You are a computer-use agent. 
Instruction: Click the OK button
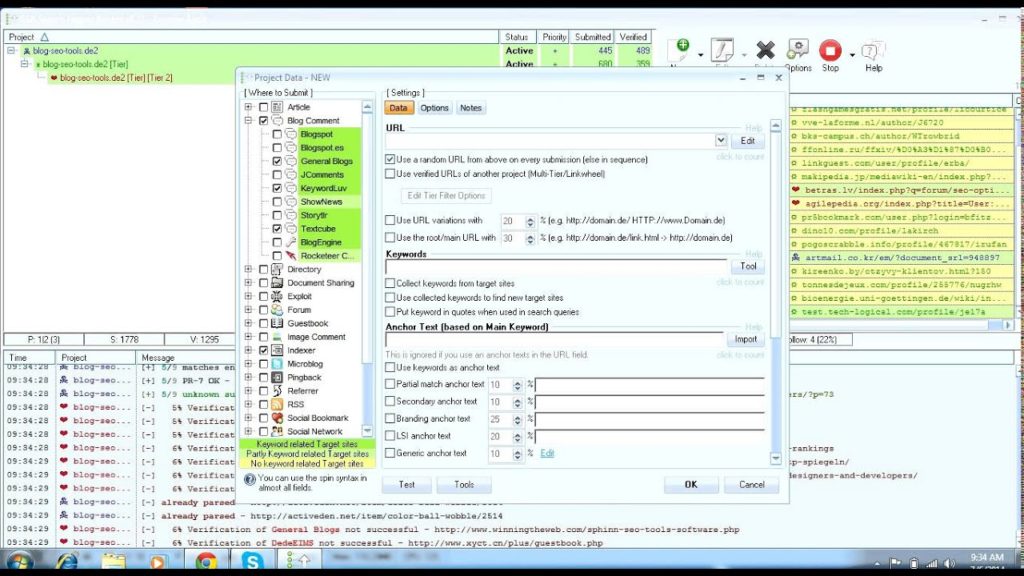coord(691,485)
